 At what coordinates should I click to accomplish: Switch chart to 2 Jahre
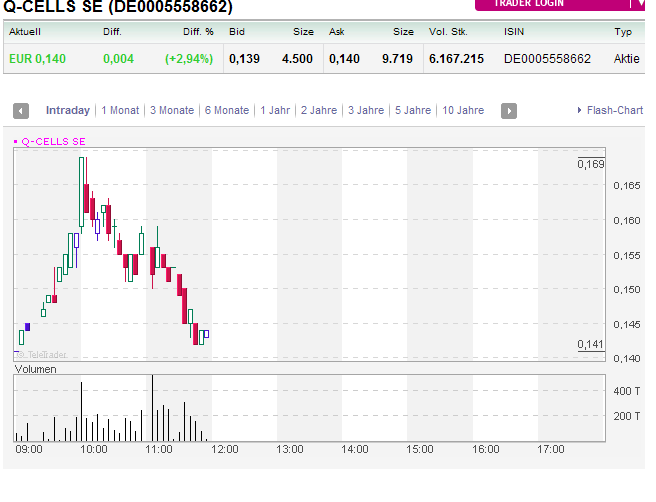[x=319, y=110]
